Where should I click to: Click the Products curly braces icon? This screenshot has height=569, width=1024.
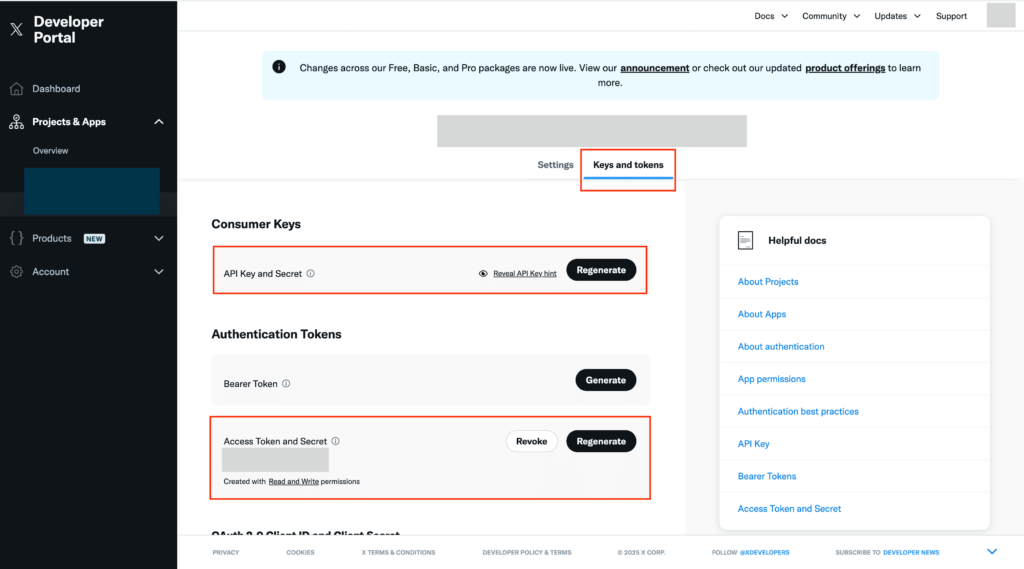(x=16, y=238)
